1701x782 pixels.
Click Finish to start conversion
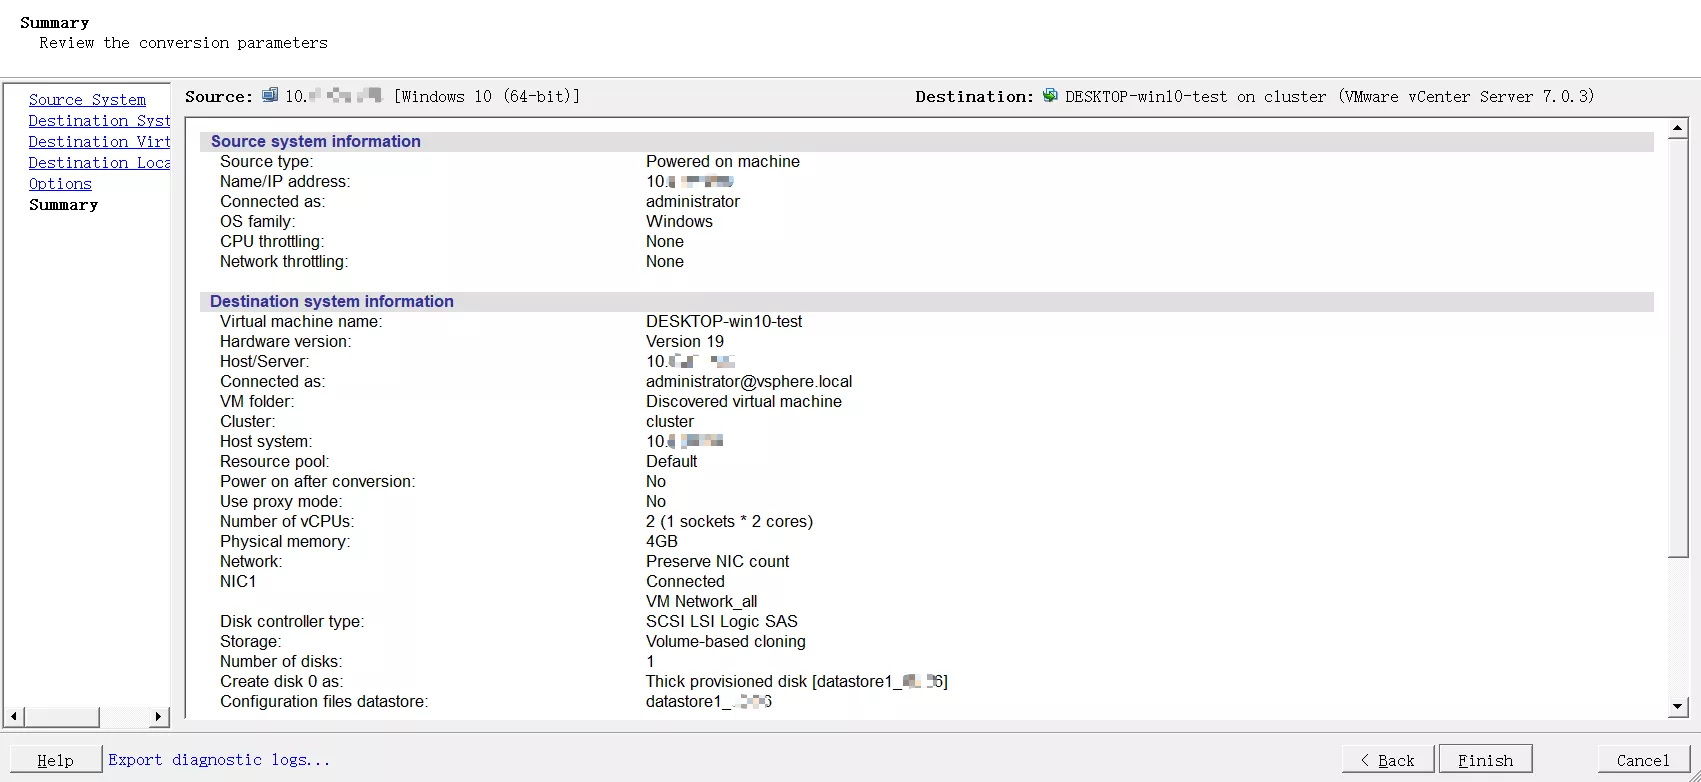click(1485, 760)
